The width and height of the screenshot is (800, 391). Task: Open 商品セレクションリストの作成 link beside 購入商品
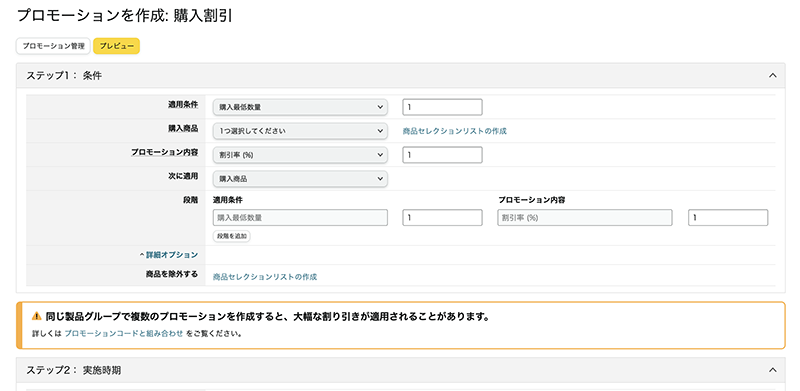[x=455, y=131]
